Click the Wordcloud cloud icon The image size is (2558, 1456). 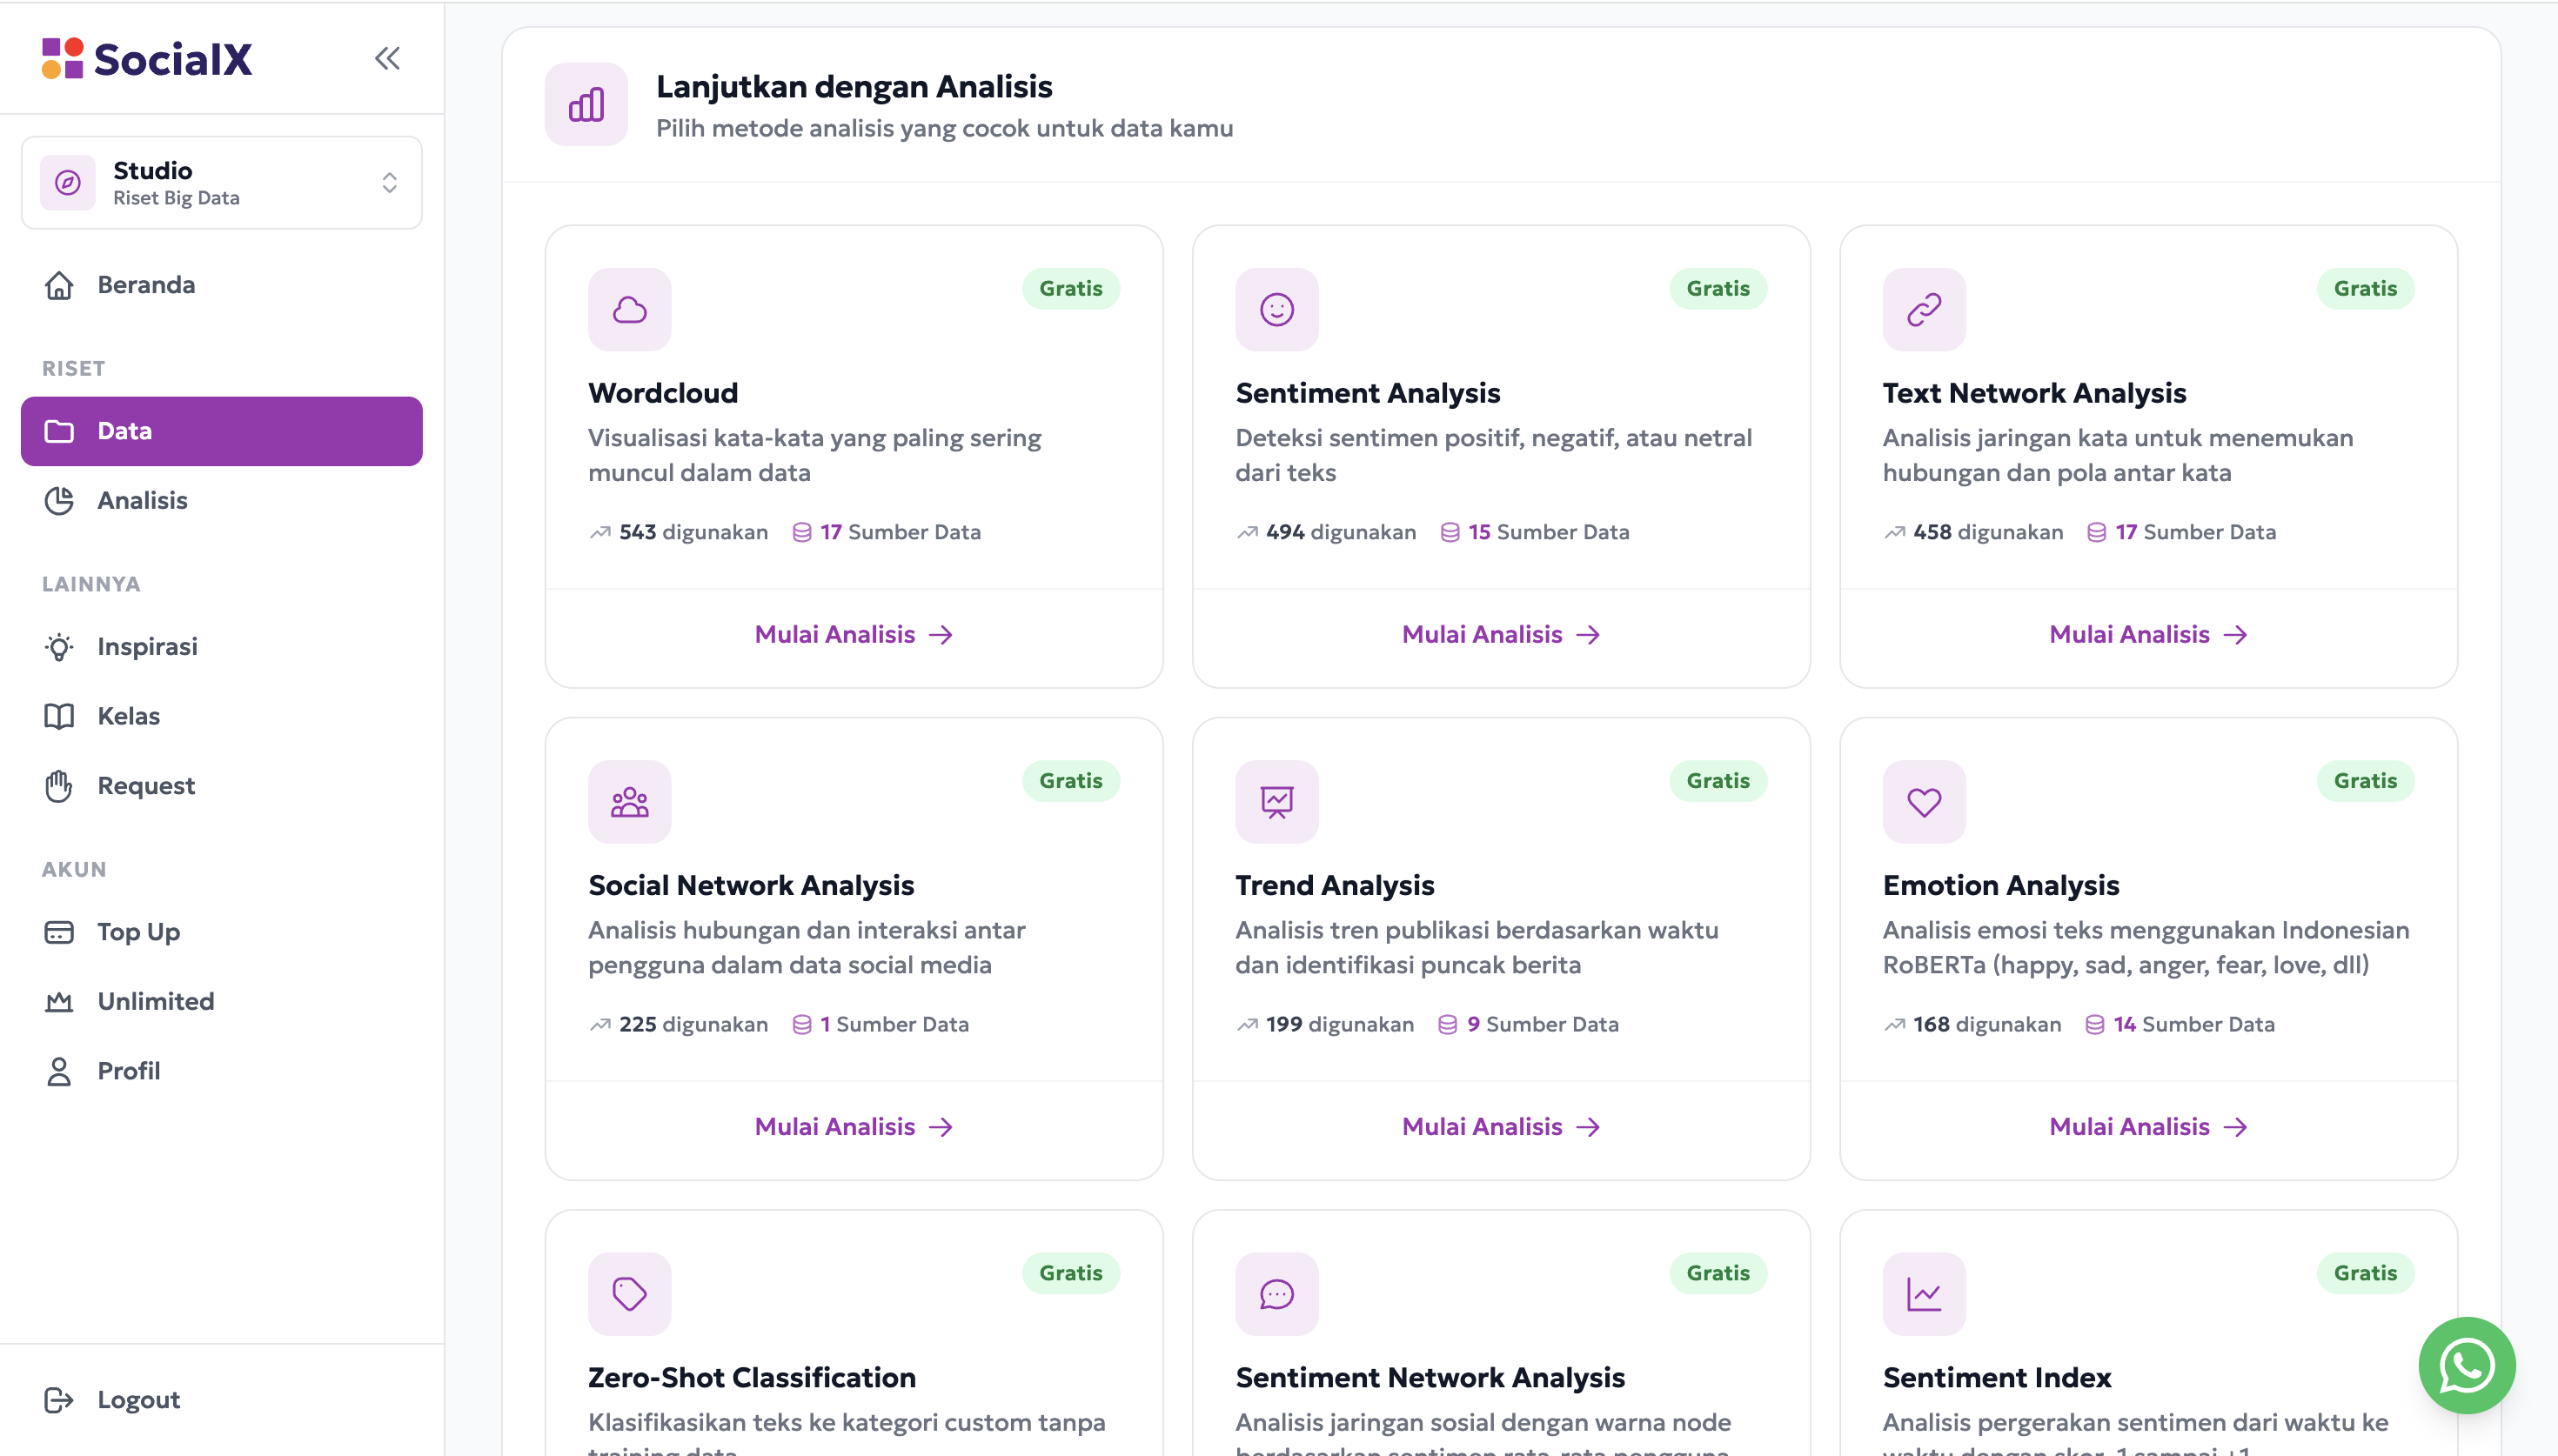click(629, 309)
